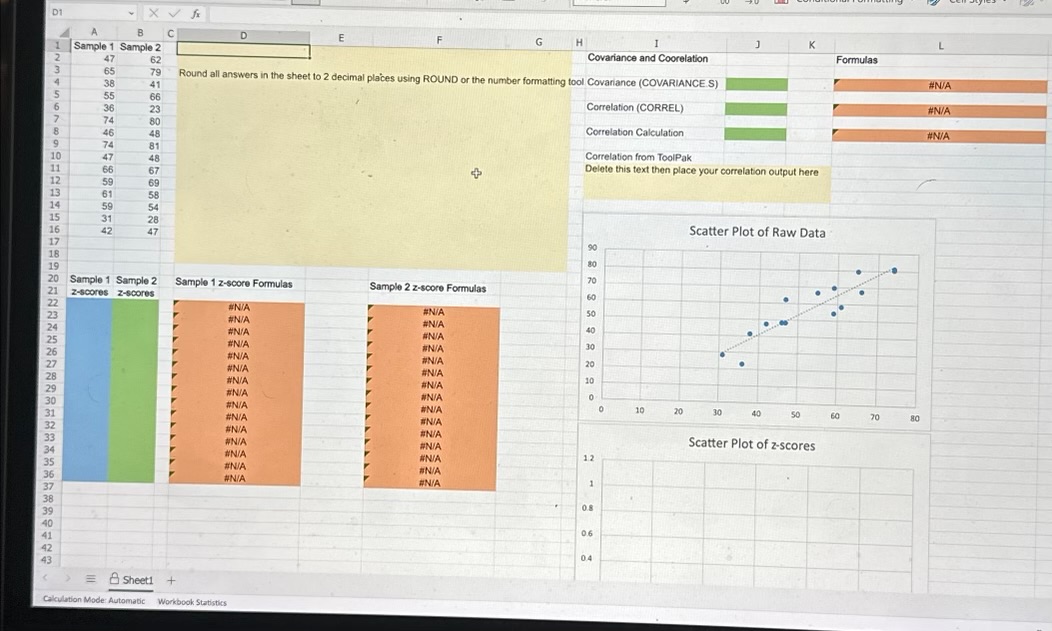This screenshot has width=1052, height=631.
Task: Click the Select All triangle at grid corner
Action: tap(64, 33)
